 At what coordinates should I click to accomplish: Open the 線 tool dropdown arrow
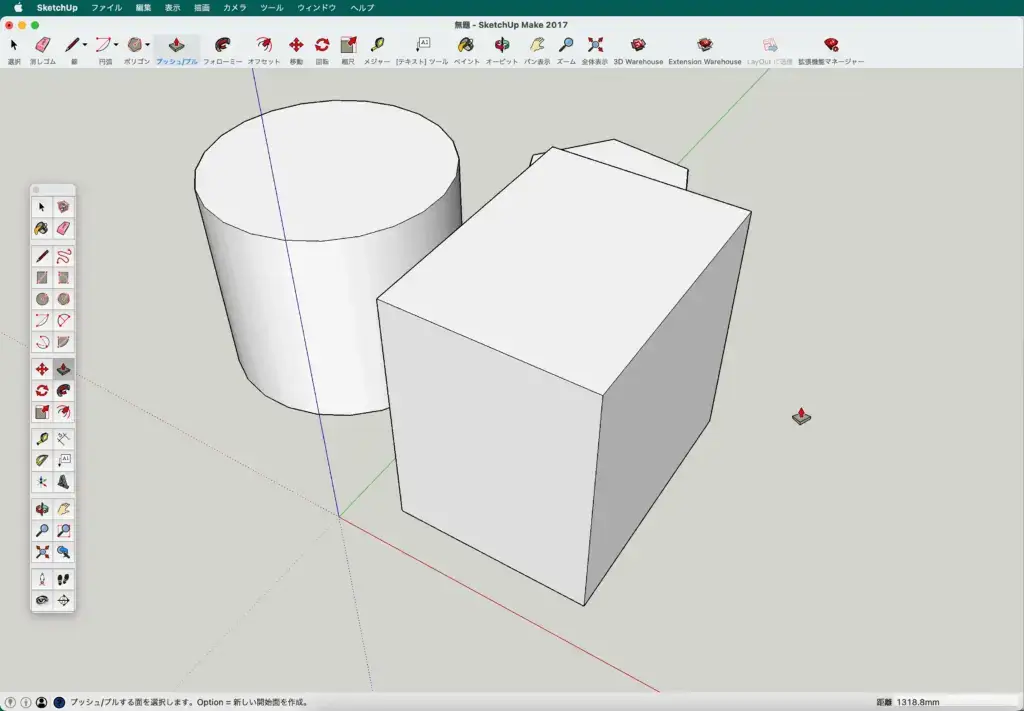point(85,45)
